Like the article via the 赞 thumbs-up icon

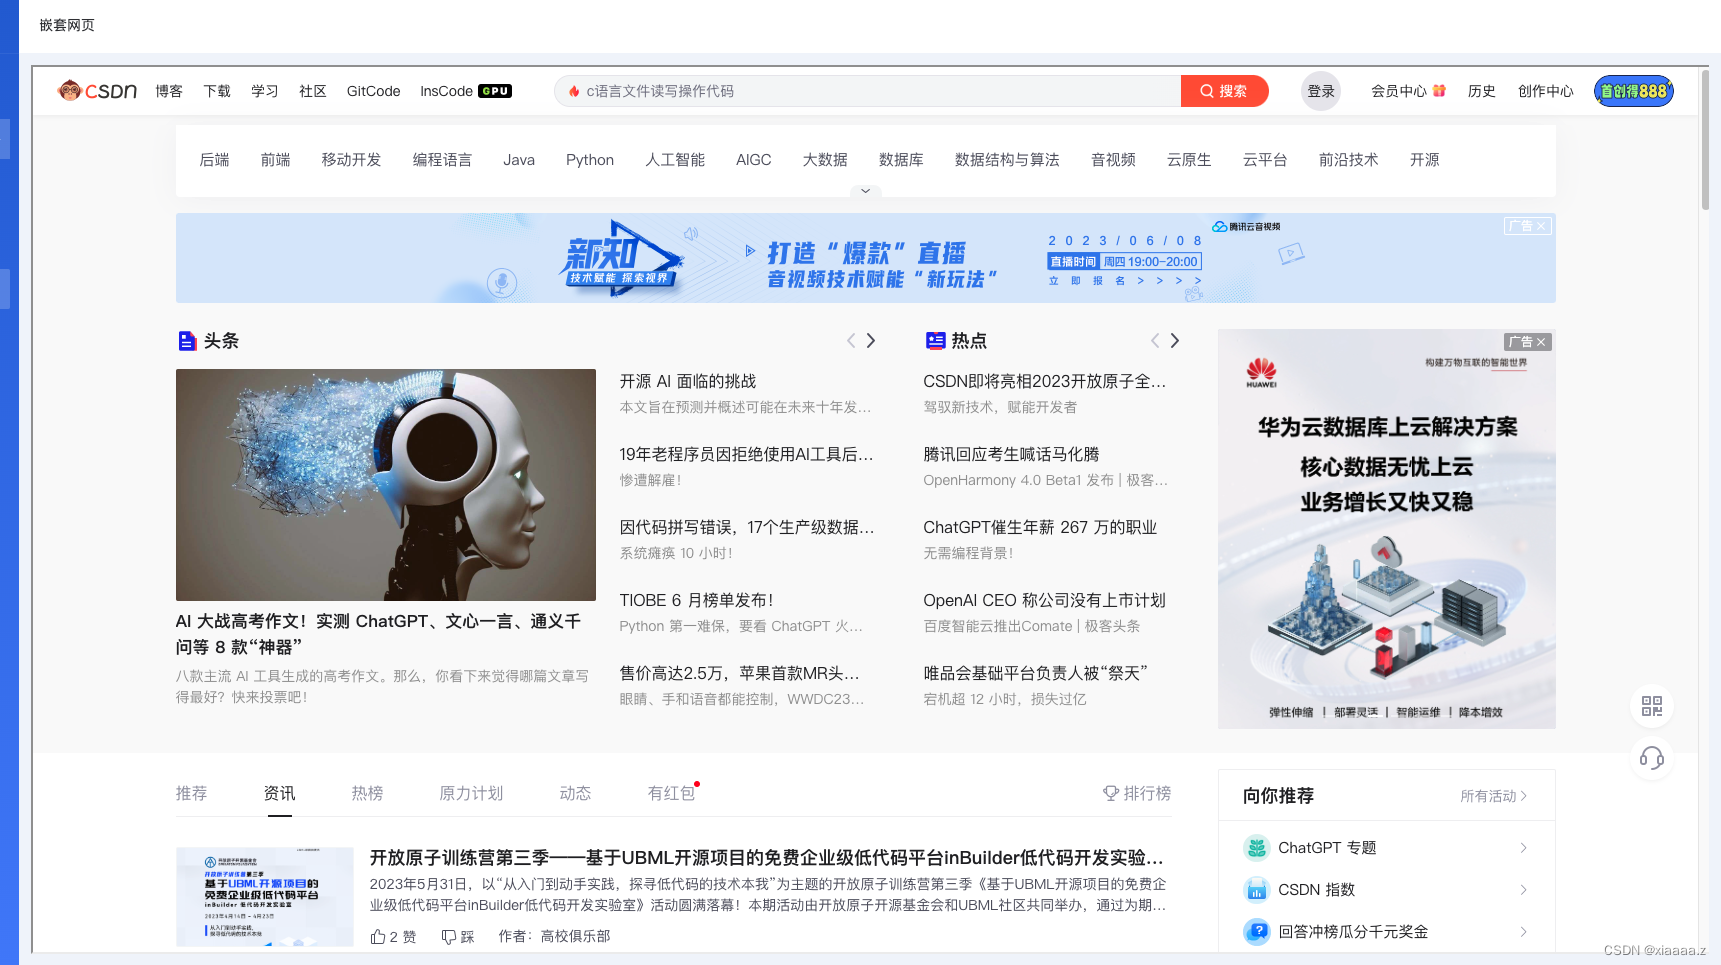[379, 936]
